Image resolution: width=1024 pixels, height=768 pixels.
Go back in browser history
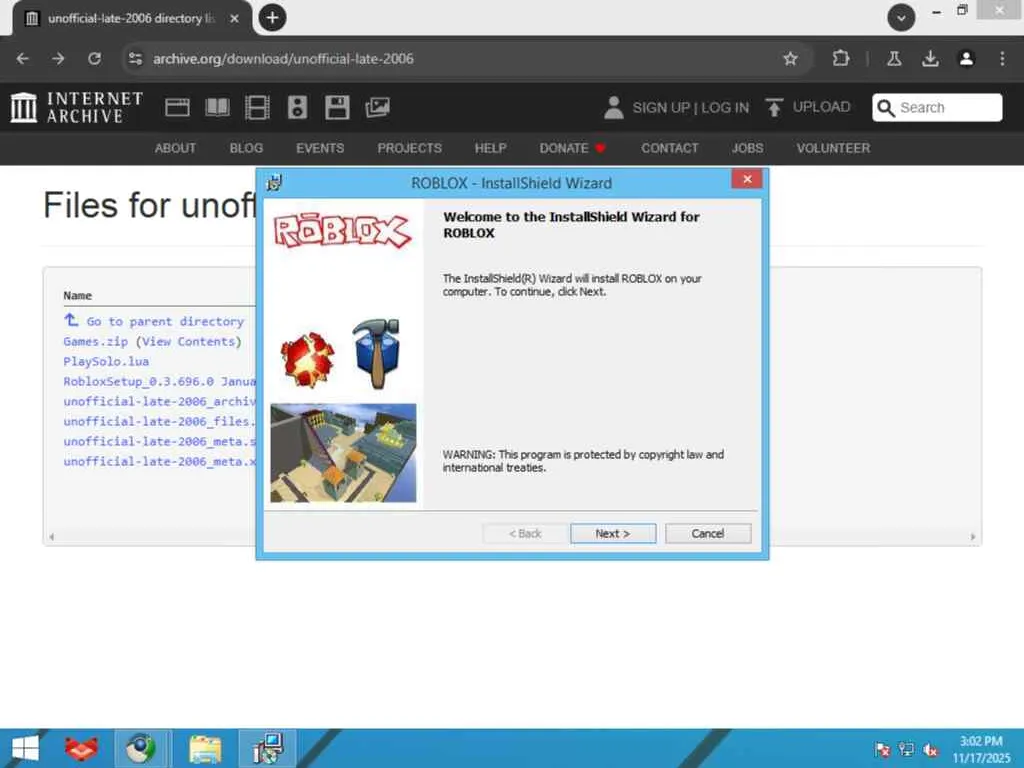[x=23, y=59]
